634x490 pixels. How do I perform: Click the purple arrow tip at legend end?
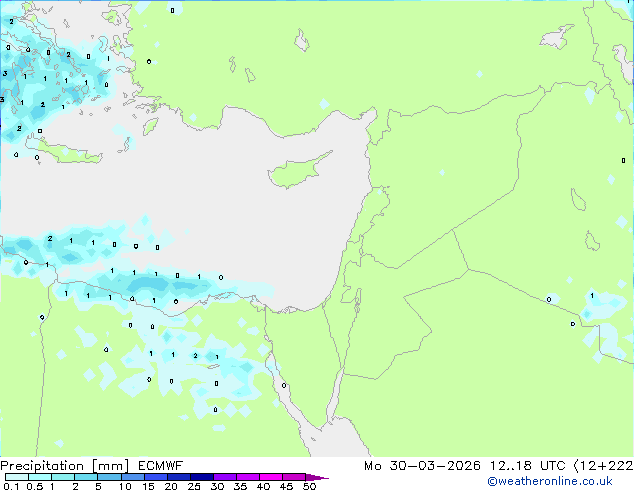coord(317,477)
